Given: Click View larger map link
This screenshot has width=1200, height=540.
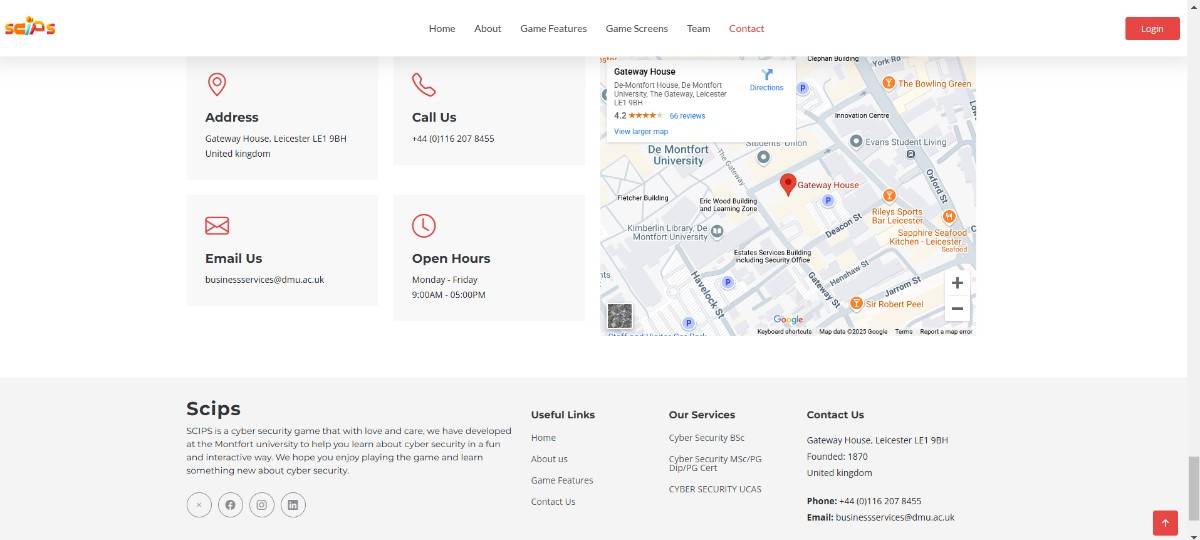Looking at the screenshot, I should click(x=641, y=131).
